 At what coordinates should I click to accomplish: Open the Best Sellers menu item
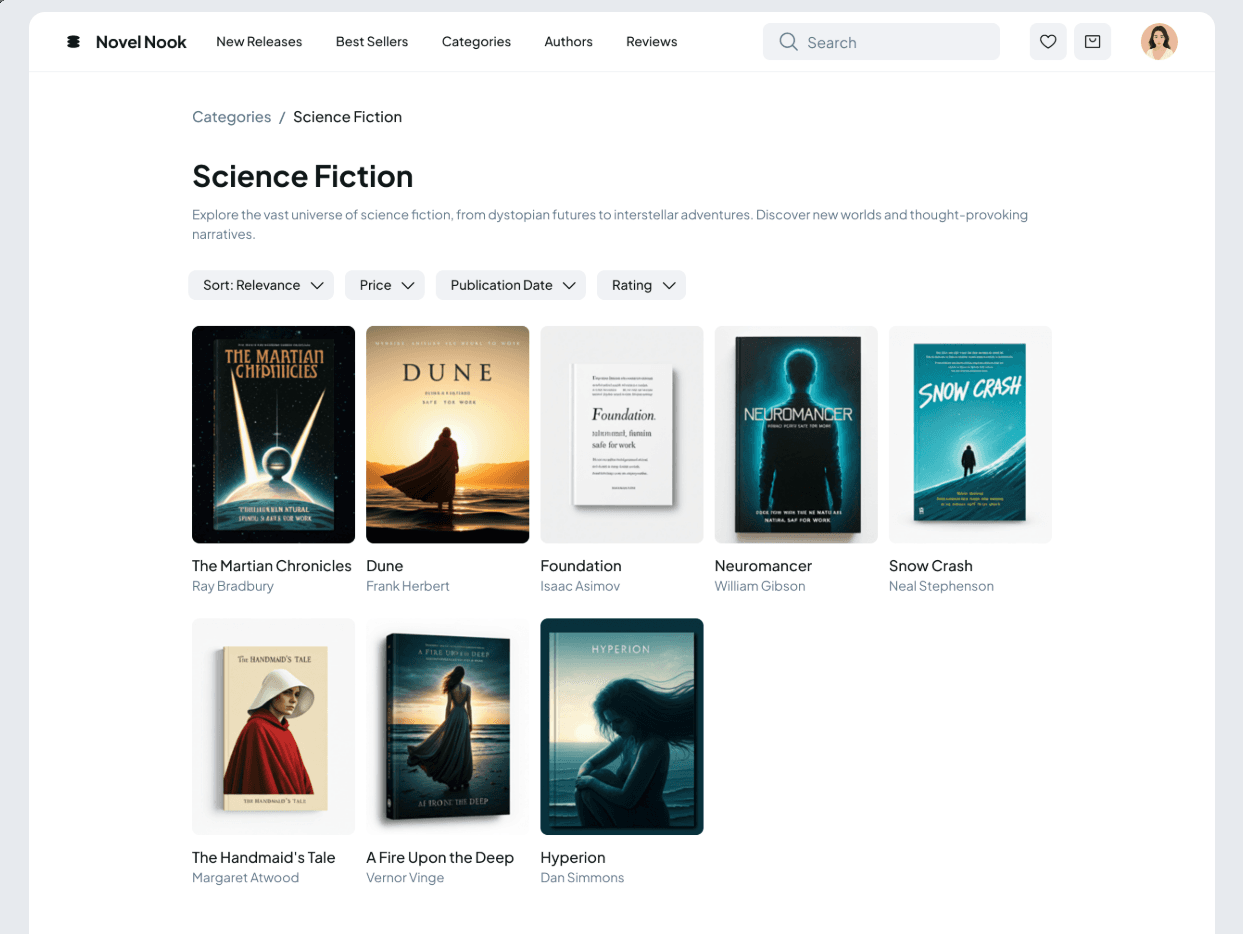pyautogui.click(x=372, y=42)
